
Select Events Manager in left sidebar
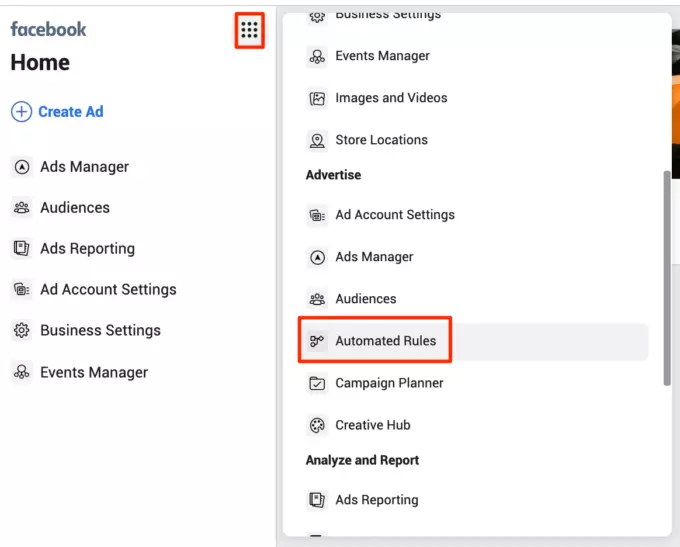(x=93, y=372)
